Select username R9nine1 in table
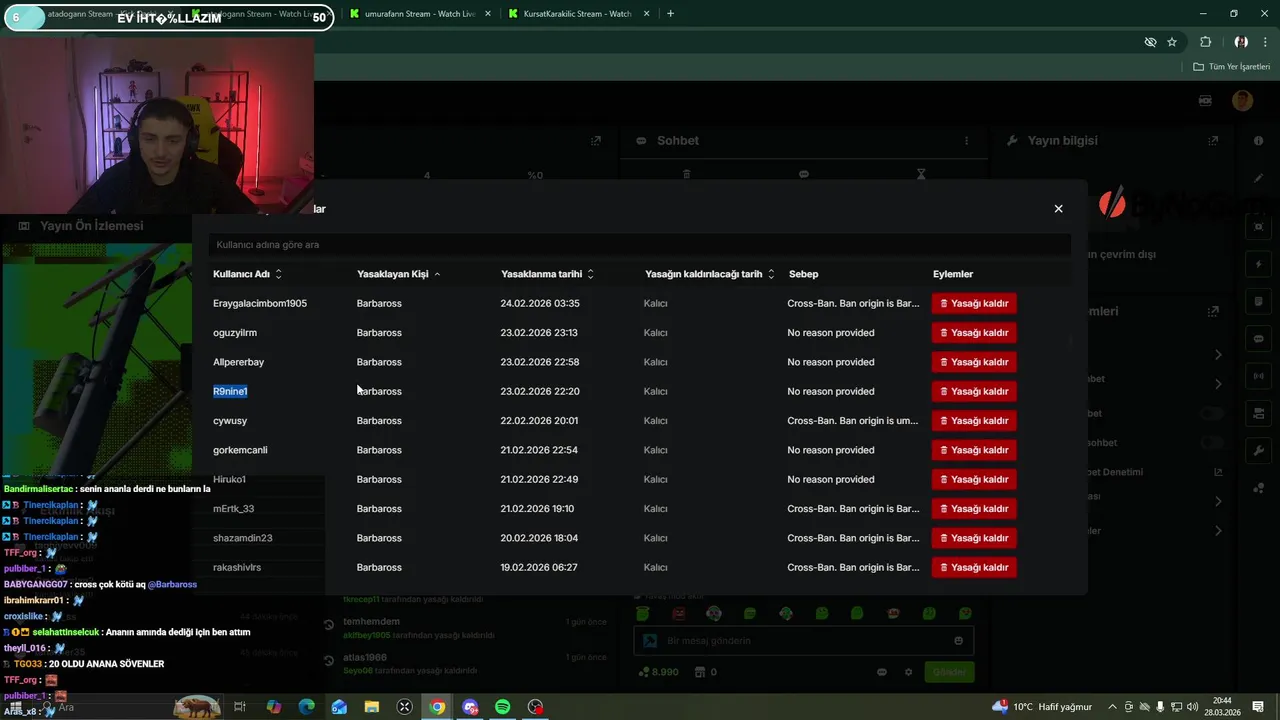Viewport: 1280px width, 720px height. tap(230, 391)
